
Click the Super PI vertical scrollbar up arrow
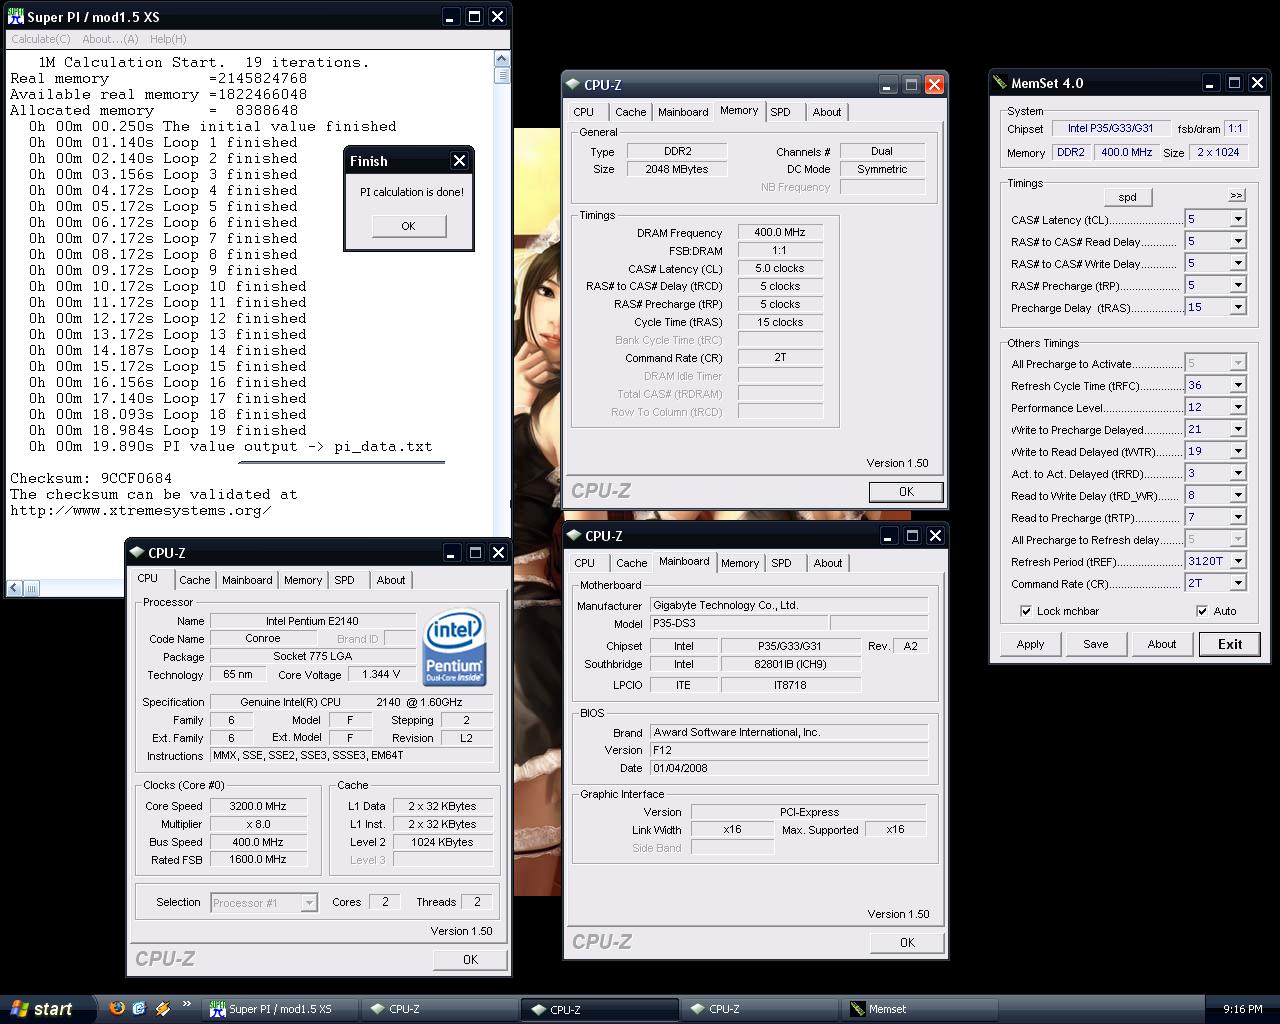[502, 60]
